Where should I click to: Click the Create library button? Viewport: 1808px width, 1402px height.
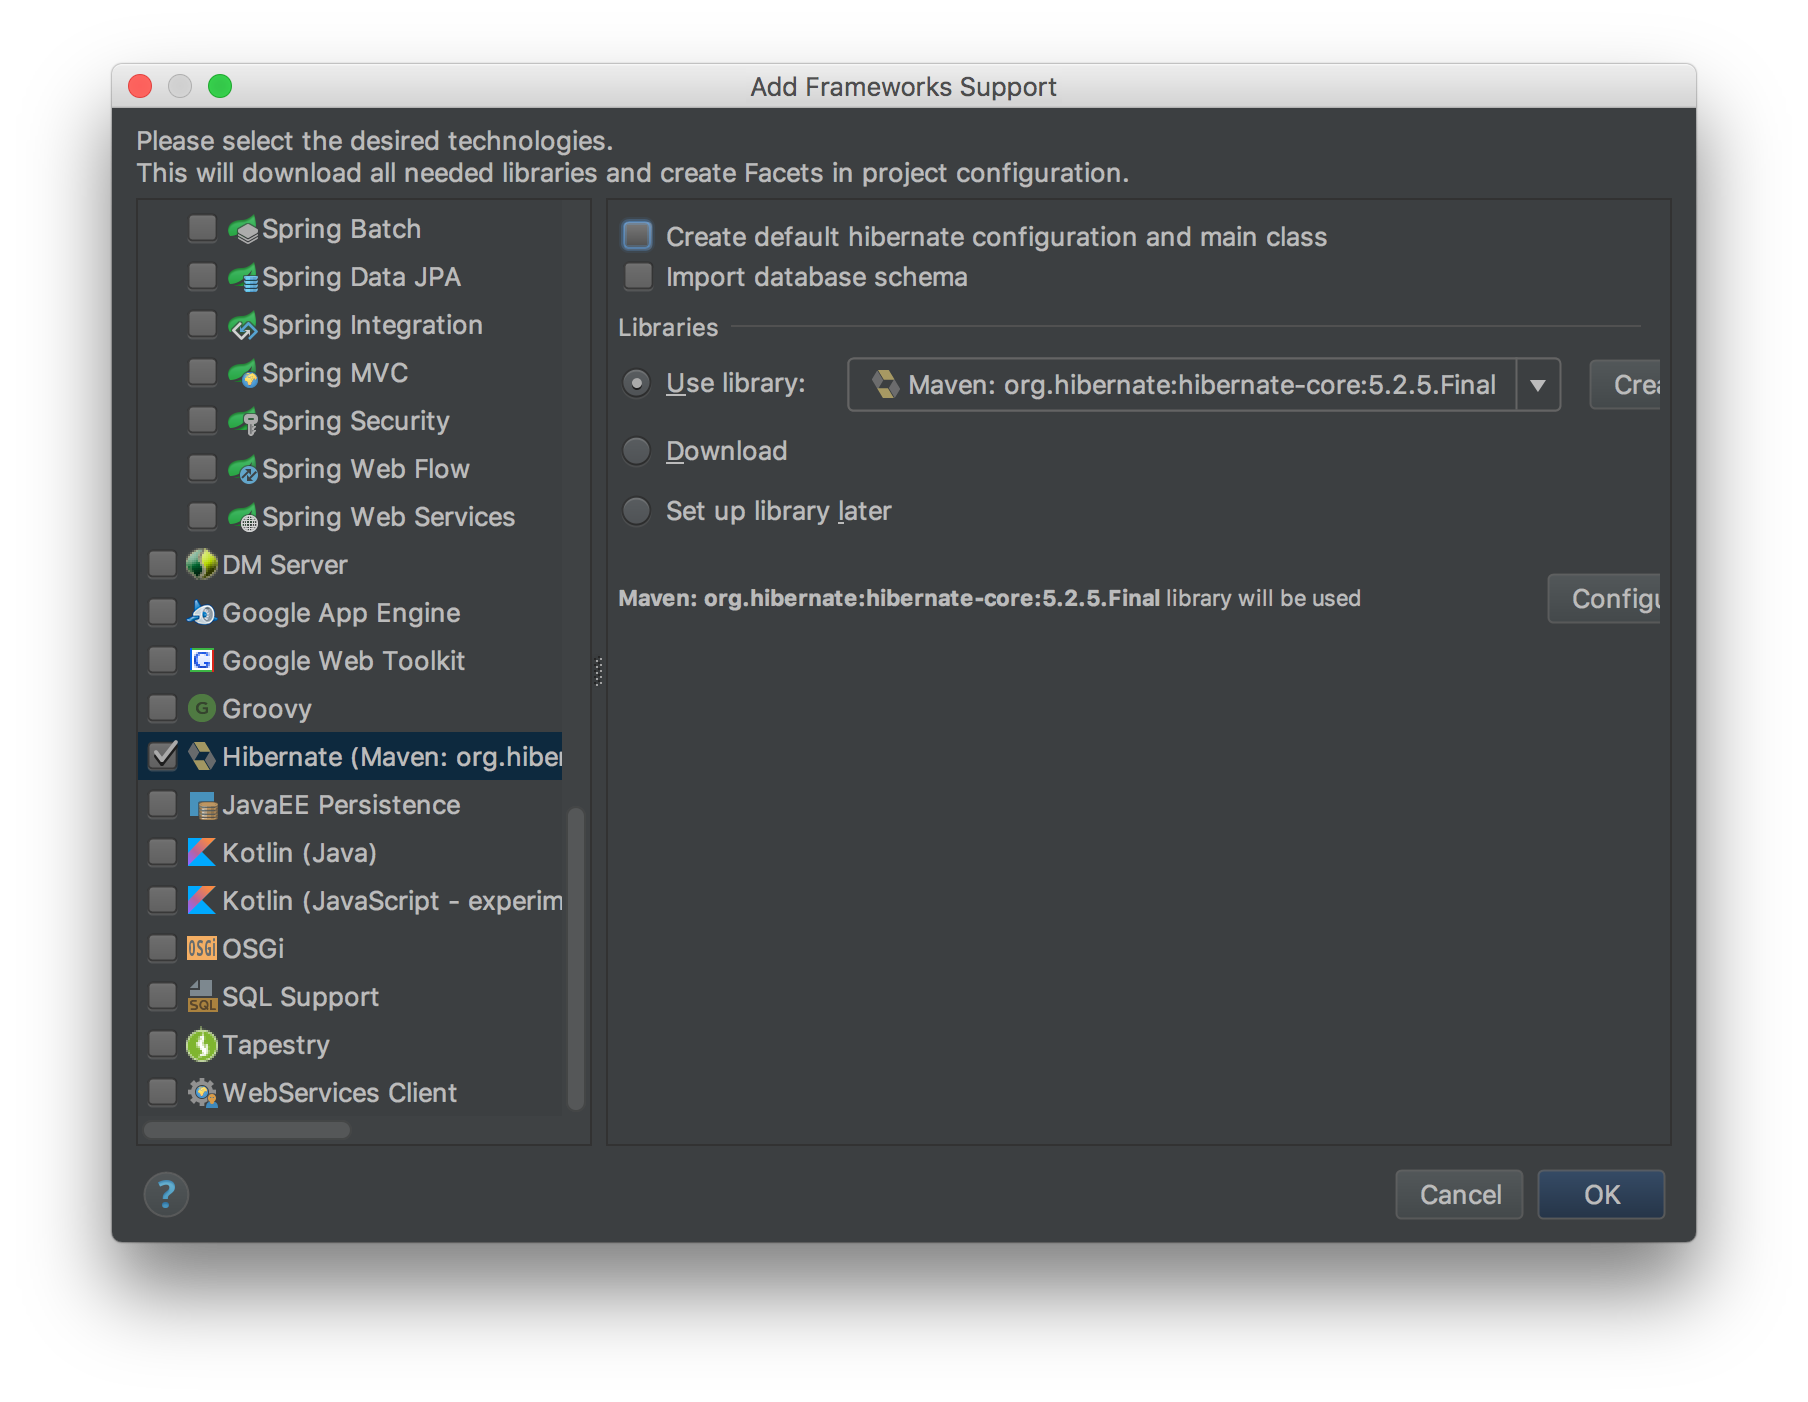[1625, 385]
